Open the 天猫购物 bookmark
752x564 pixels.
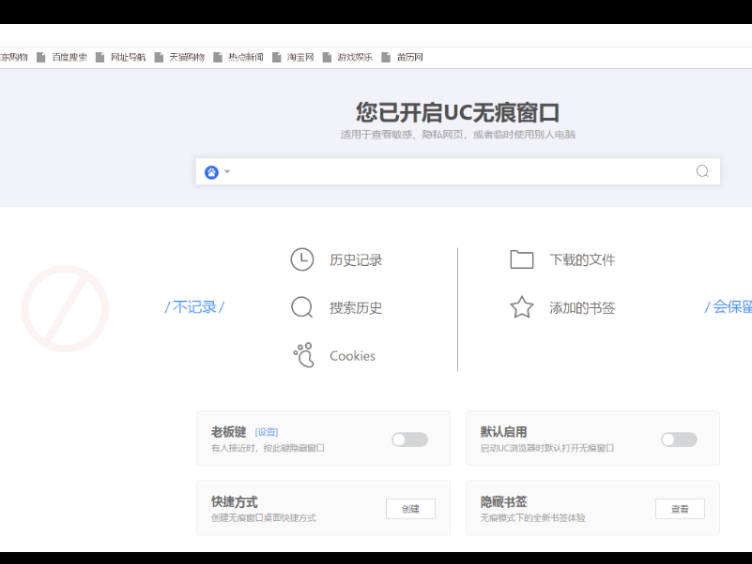click(180, 58)
